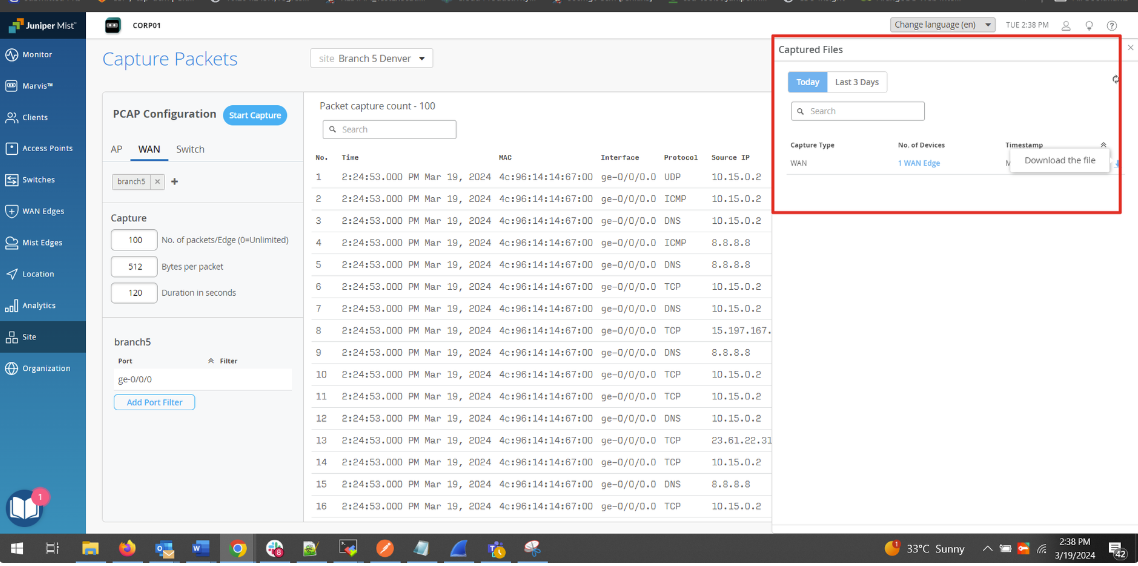Select the Last 3 Days tab
The height and width of the screenshot is (566, 1138).
pyautogui.click(x=857, y=82)
